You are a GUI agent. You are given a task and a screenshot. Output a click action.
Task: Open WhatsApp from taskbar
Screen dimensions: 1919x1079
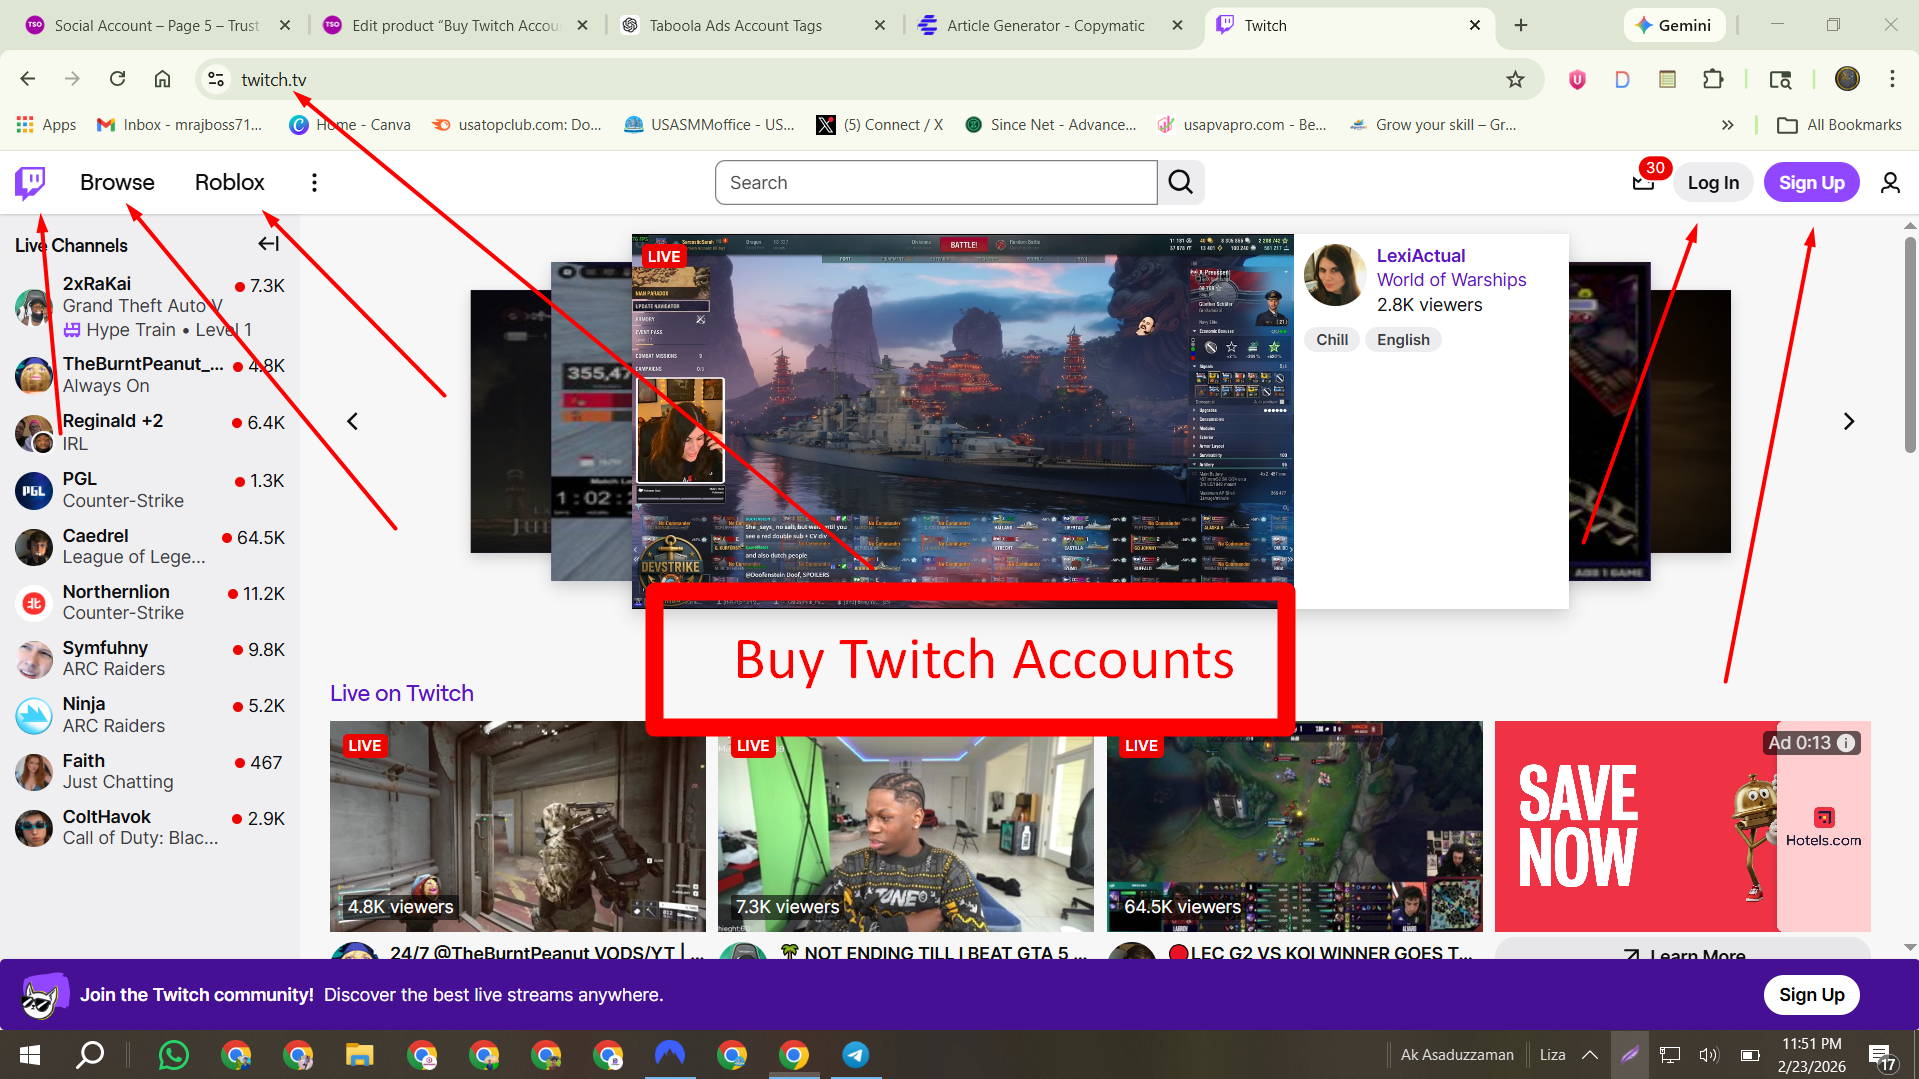coord(173,1055)
